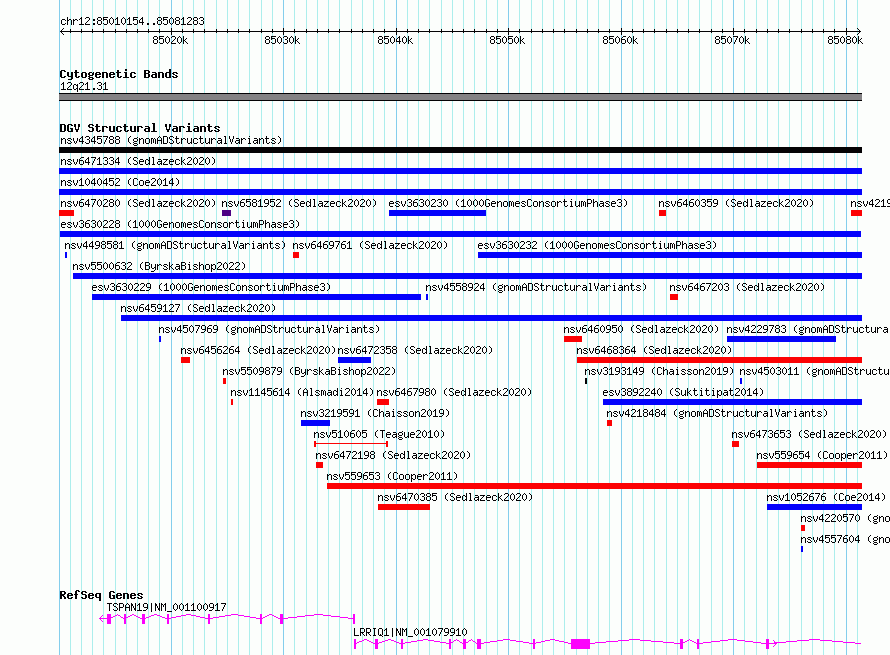Click nsv6472198 (Sedlazeck2020) label
Image resolution: width=890 pixels, height=655 pixels.
point(393,455)
